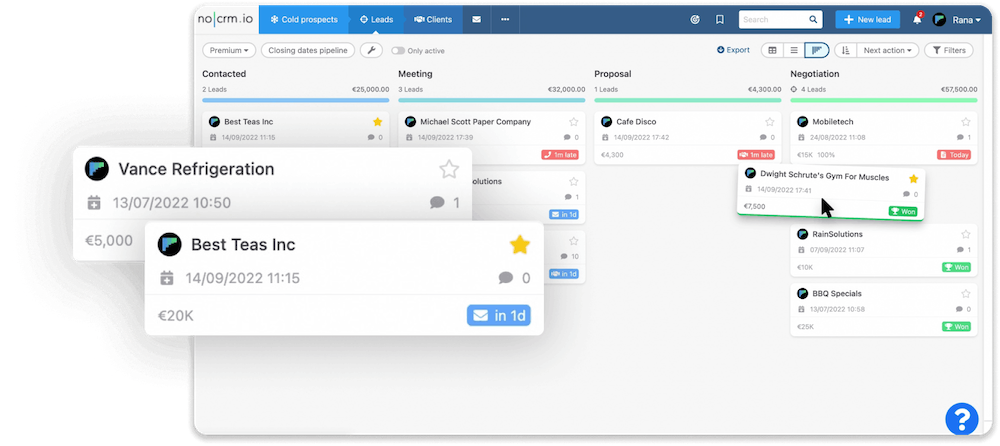1000x446 pixels.
Task: Click the bookmark icon in the header
Action: 719,19
